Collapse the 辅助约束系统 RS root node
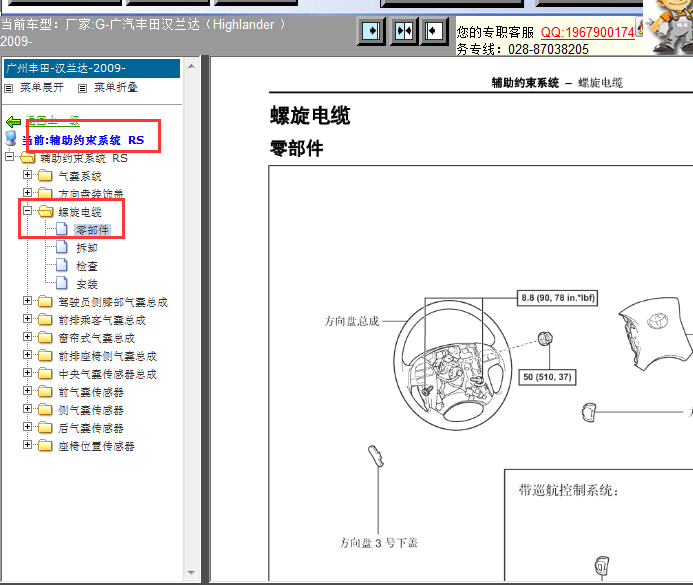The image size is (693, 585). 9,156
